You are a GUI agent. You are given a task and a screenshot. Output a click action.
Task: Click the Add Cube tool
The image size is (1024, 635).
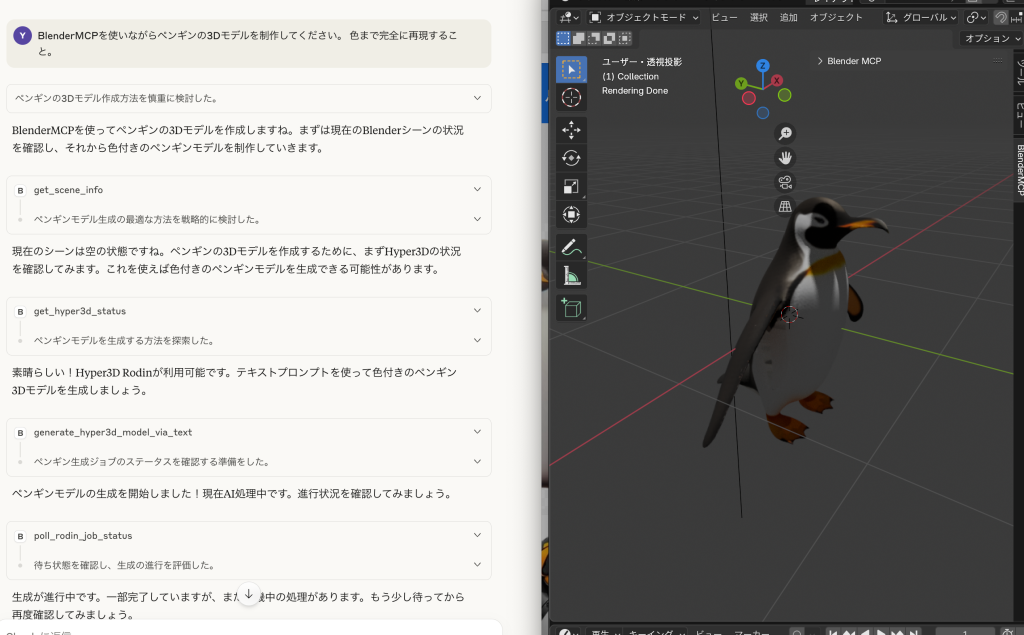tap(571, 308)
